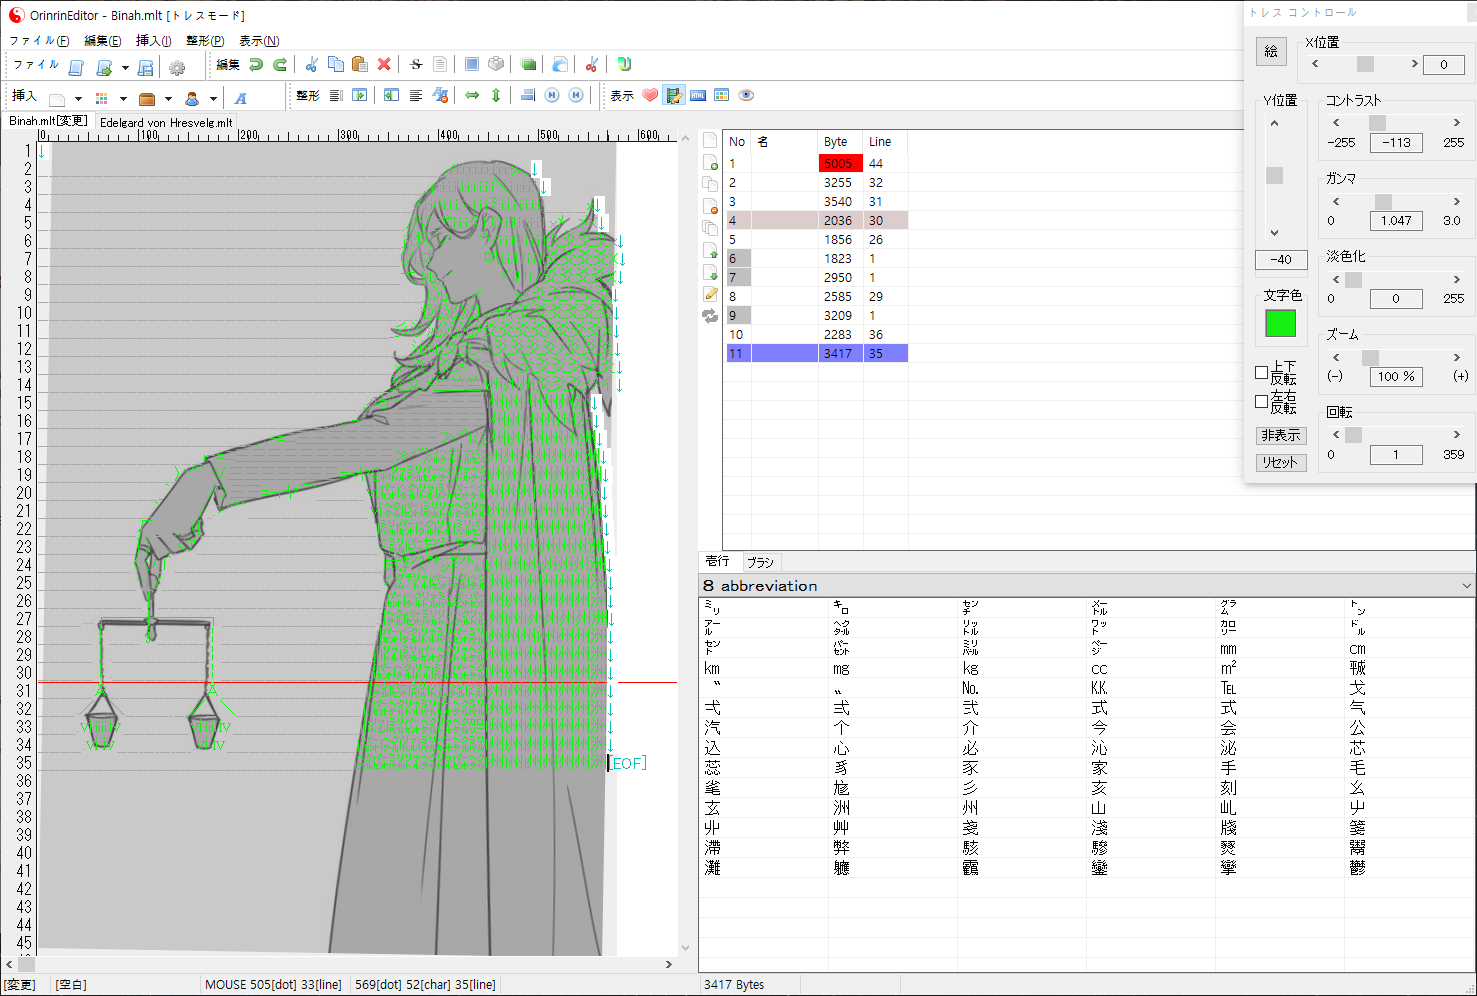Click the eye preview icon

click(746, 96)
